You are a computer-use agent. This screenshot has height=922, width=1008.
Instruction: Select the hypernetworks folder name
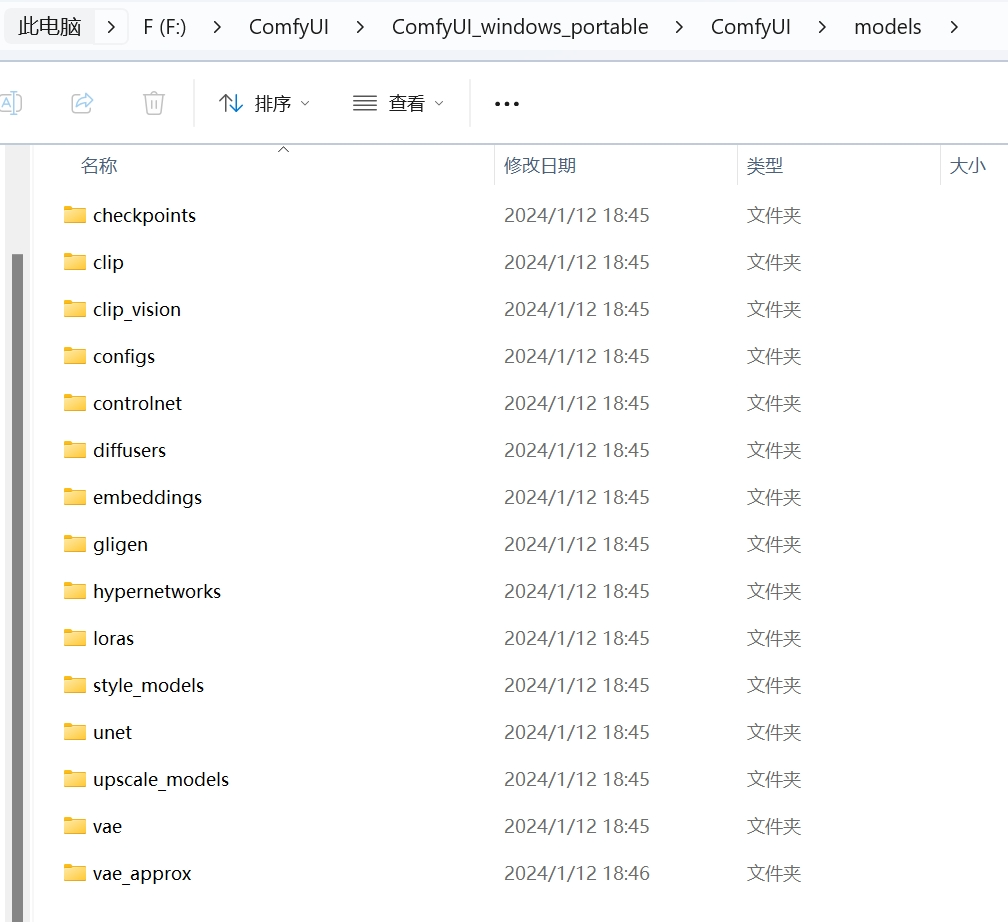point(157,591)
